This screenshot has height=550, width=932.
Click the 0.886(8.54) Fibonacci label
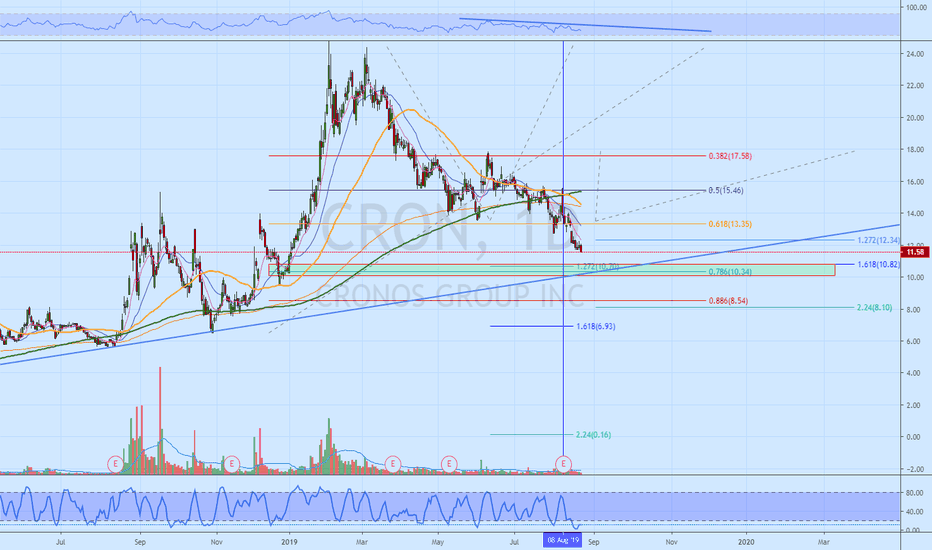(728, 301)
